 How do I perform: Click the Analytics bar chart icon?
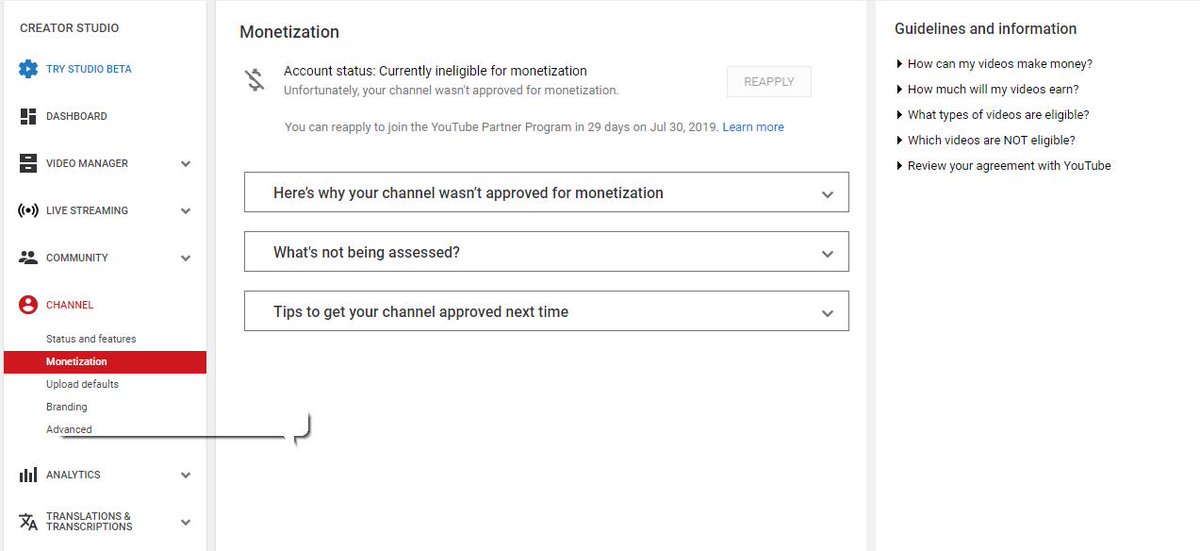point(28,475)
